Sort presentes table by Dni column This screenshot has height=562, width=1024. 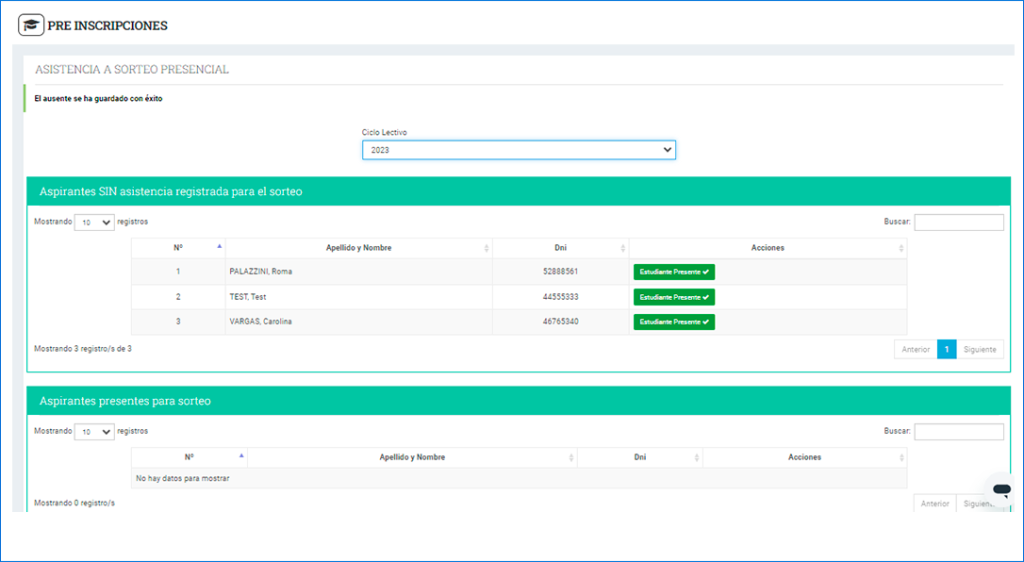pyautogui.click(x=640, y=457)
